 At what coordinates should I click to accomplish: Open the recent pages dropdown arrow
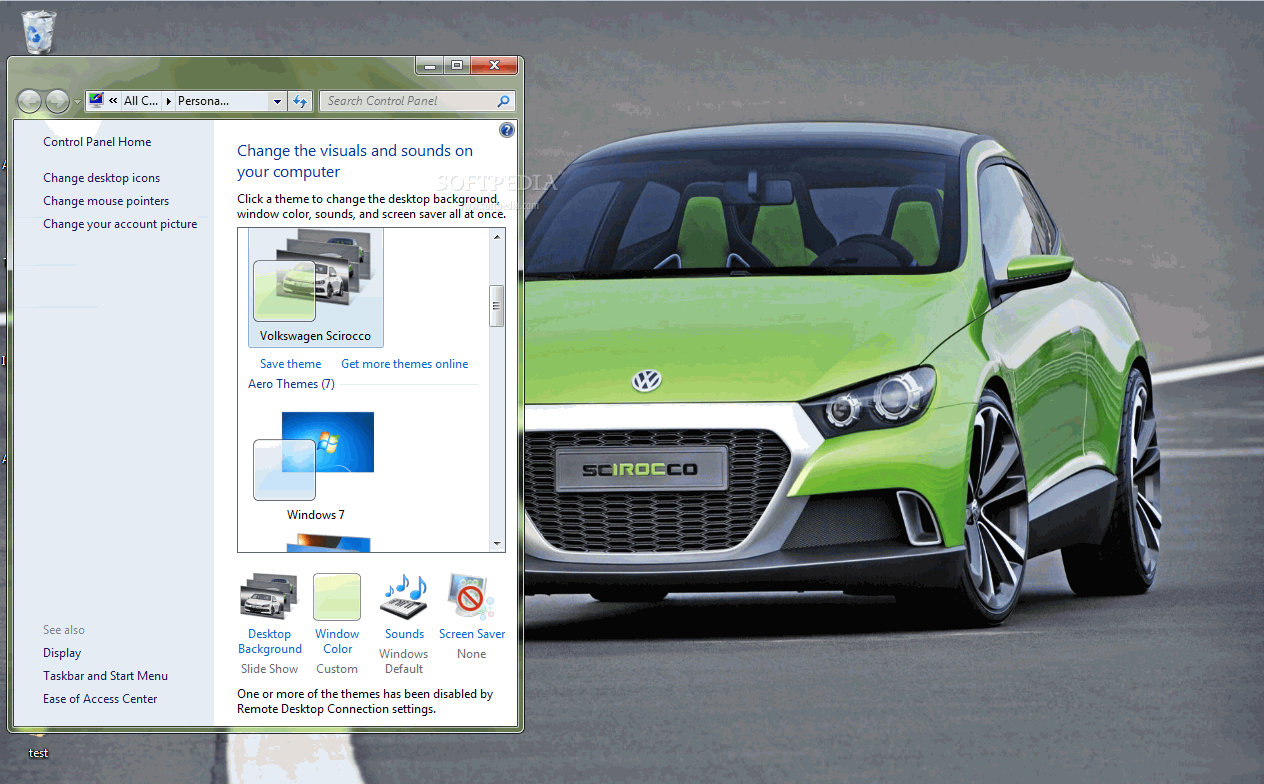pos(78,102)
